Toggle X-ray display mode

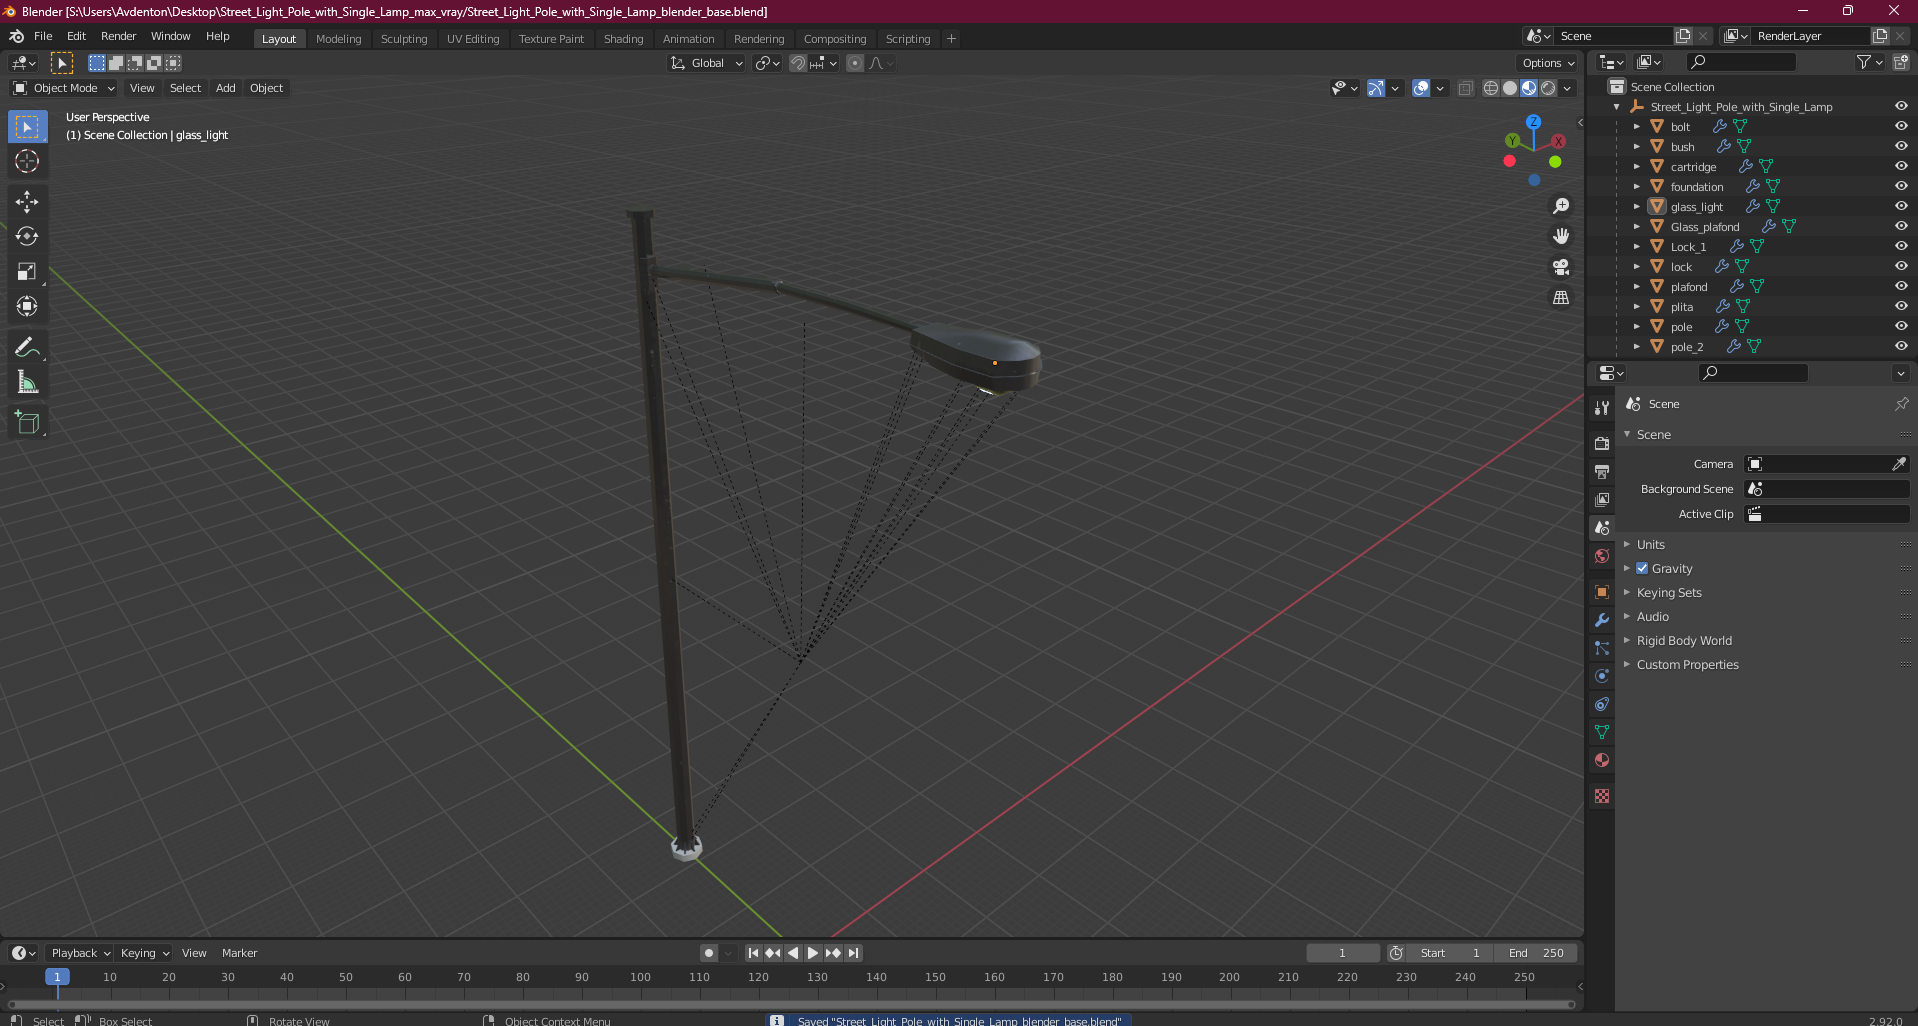(x=1465, y=88)
